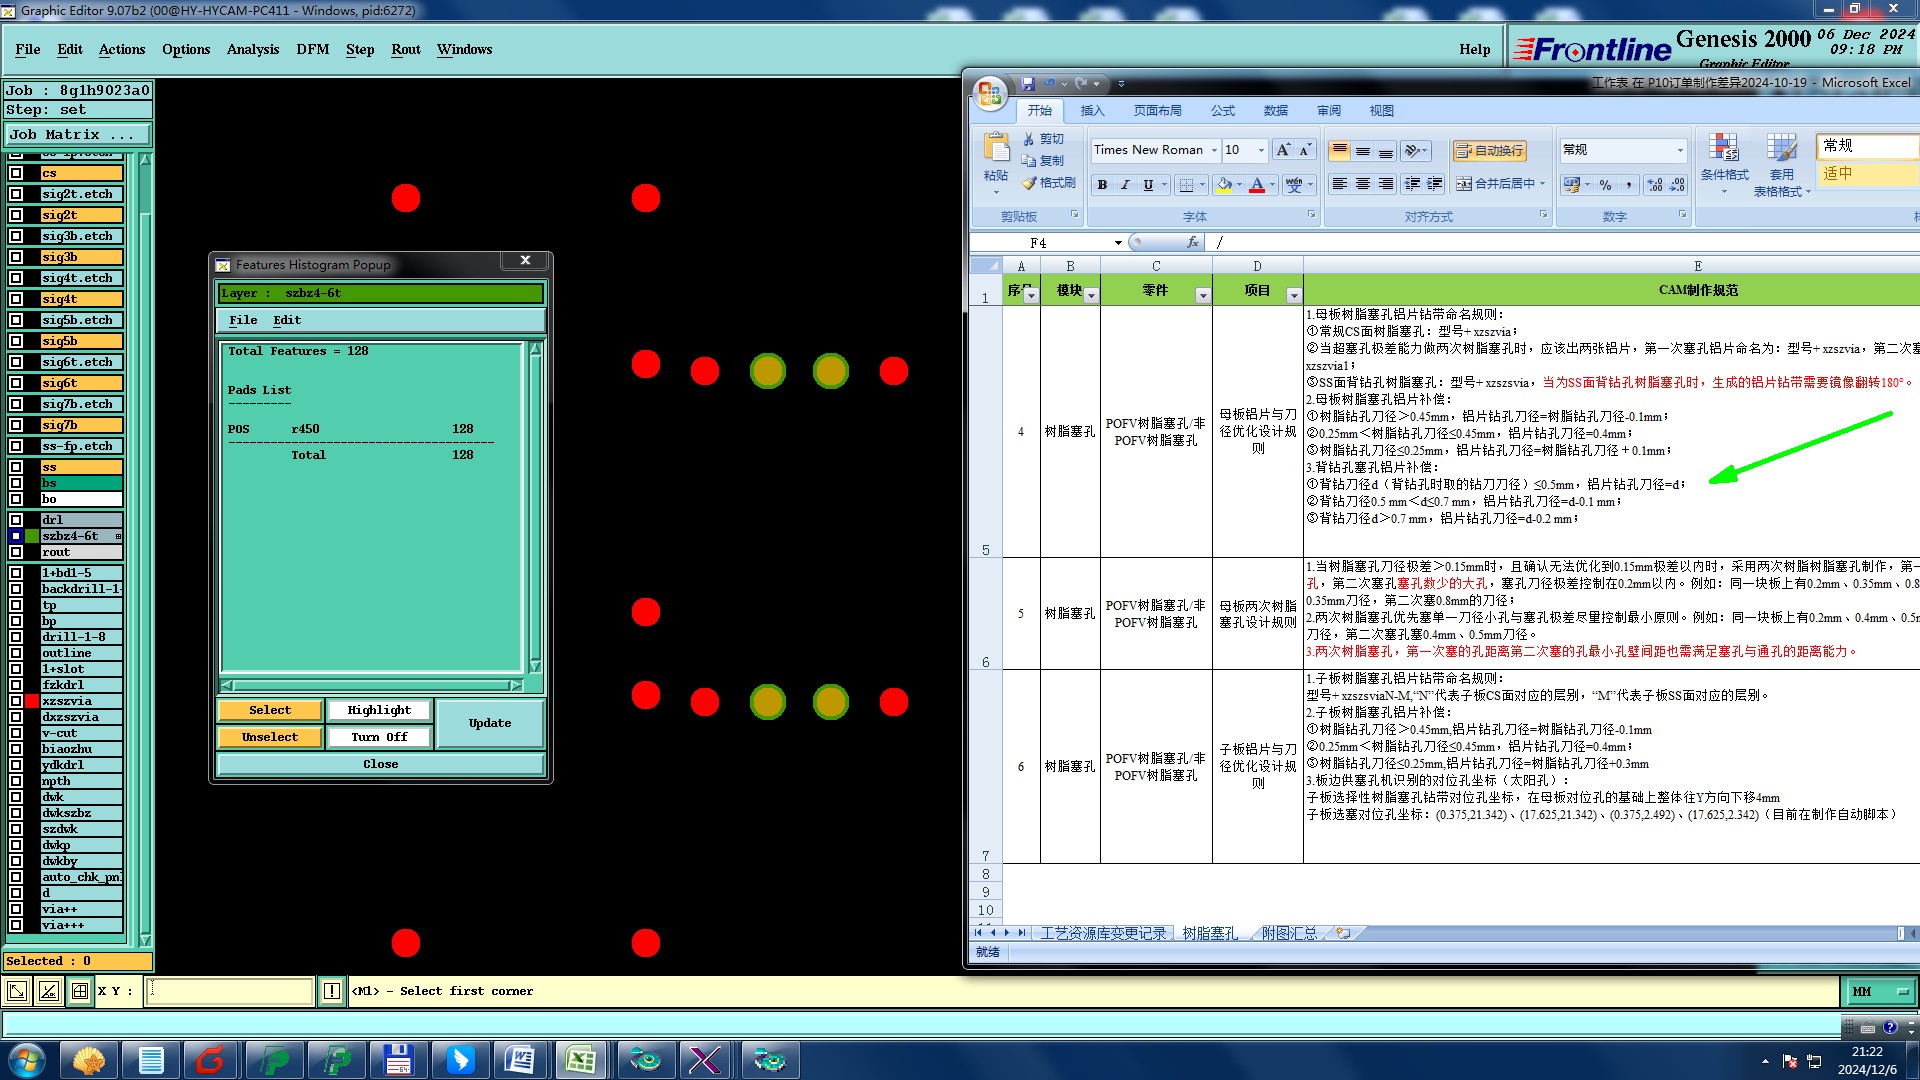Click the increase font size icon
Image resolution: width=1920 pixels, height=1080 pixels.
(x=1283, y=150)
